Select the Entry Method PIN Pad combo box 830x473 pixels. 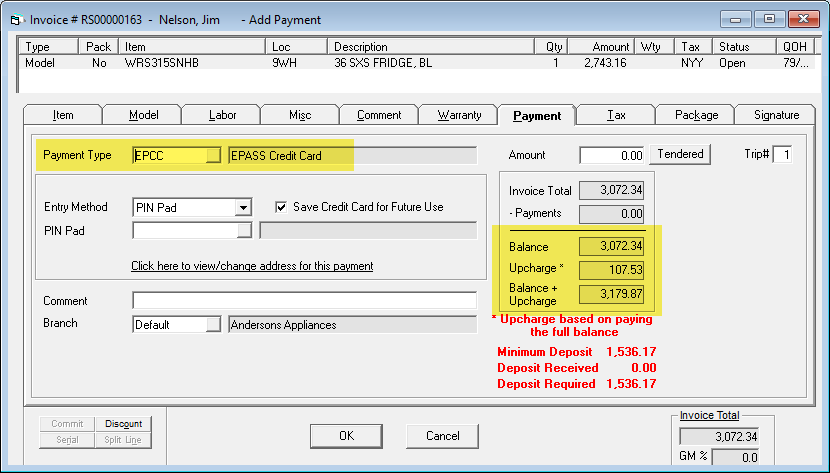pos(192,207)
